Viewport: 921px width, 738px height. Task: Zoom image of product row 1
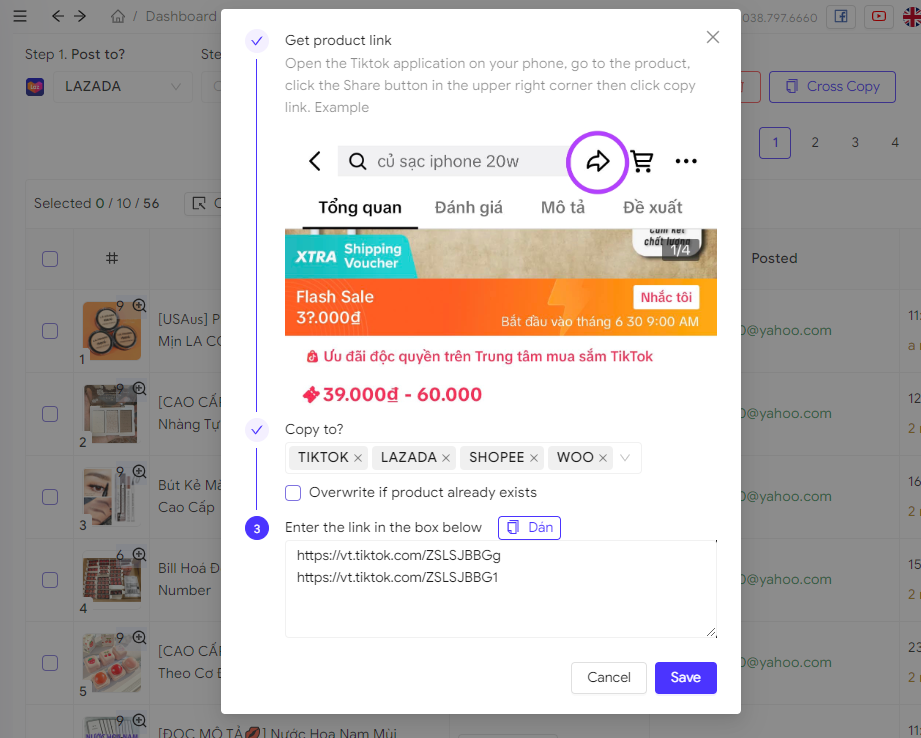point(139,306)
